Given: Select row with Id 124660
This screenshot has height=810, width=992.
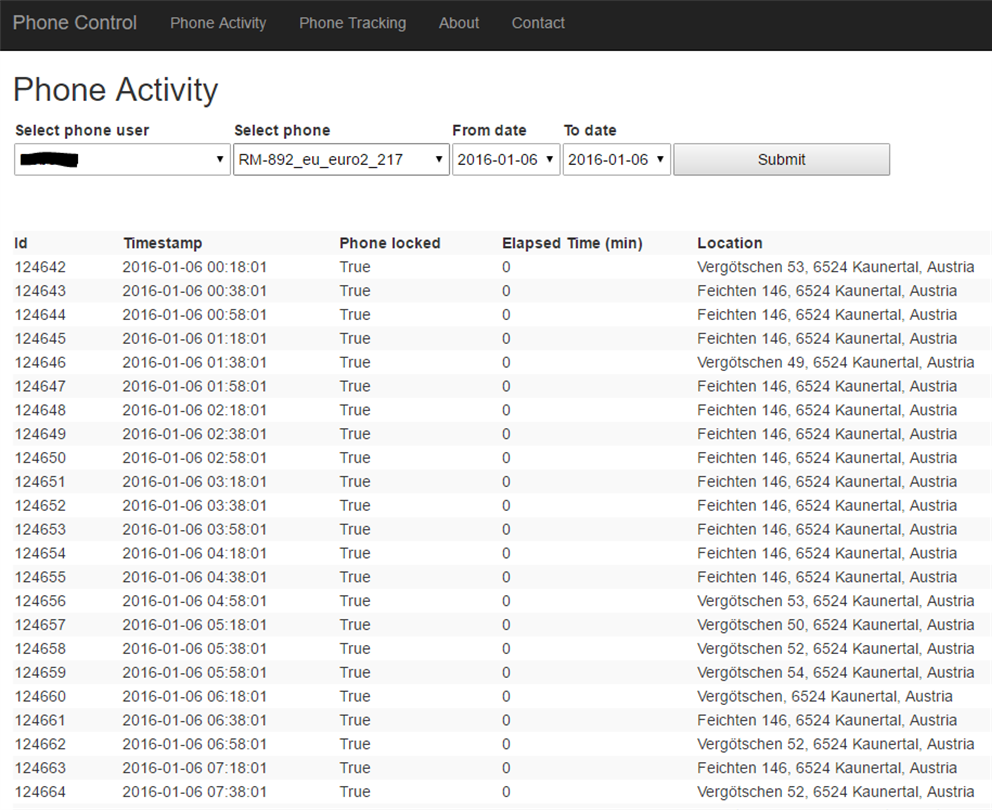Looking at the screenshot, I should 41,696.
